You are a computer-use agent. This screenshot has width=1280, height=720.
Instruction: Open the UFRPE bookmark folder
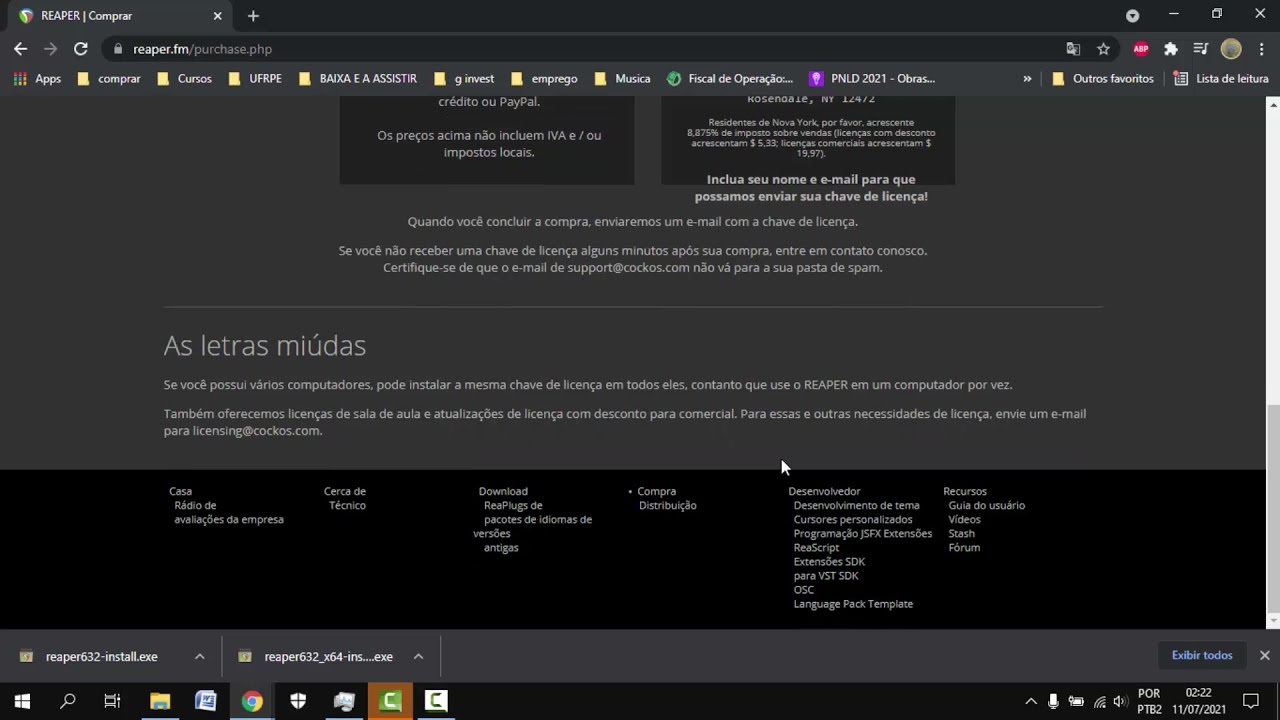255,78
